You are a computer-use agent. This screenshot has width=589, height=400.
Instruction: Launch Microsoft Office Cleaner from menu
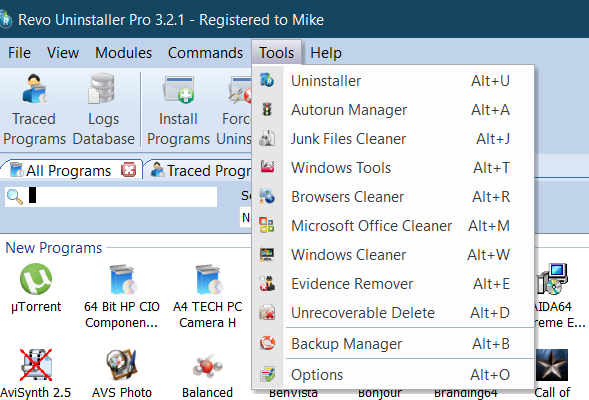(393, 225)
